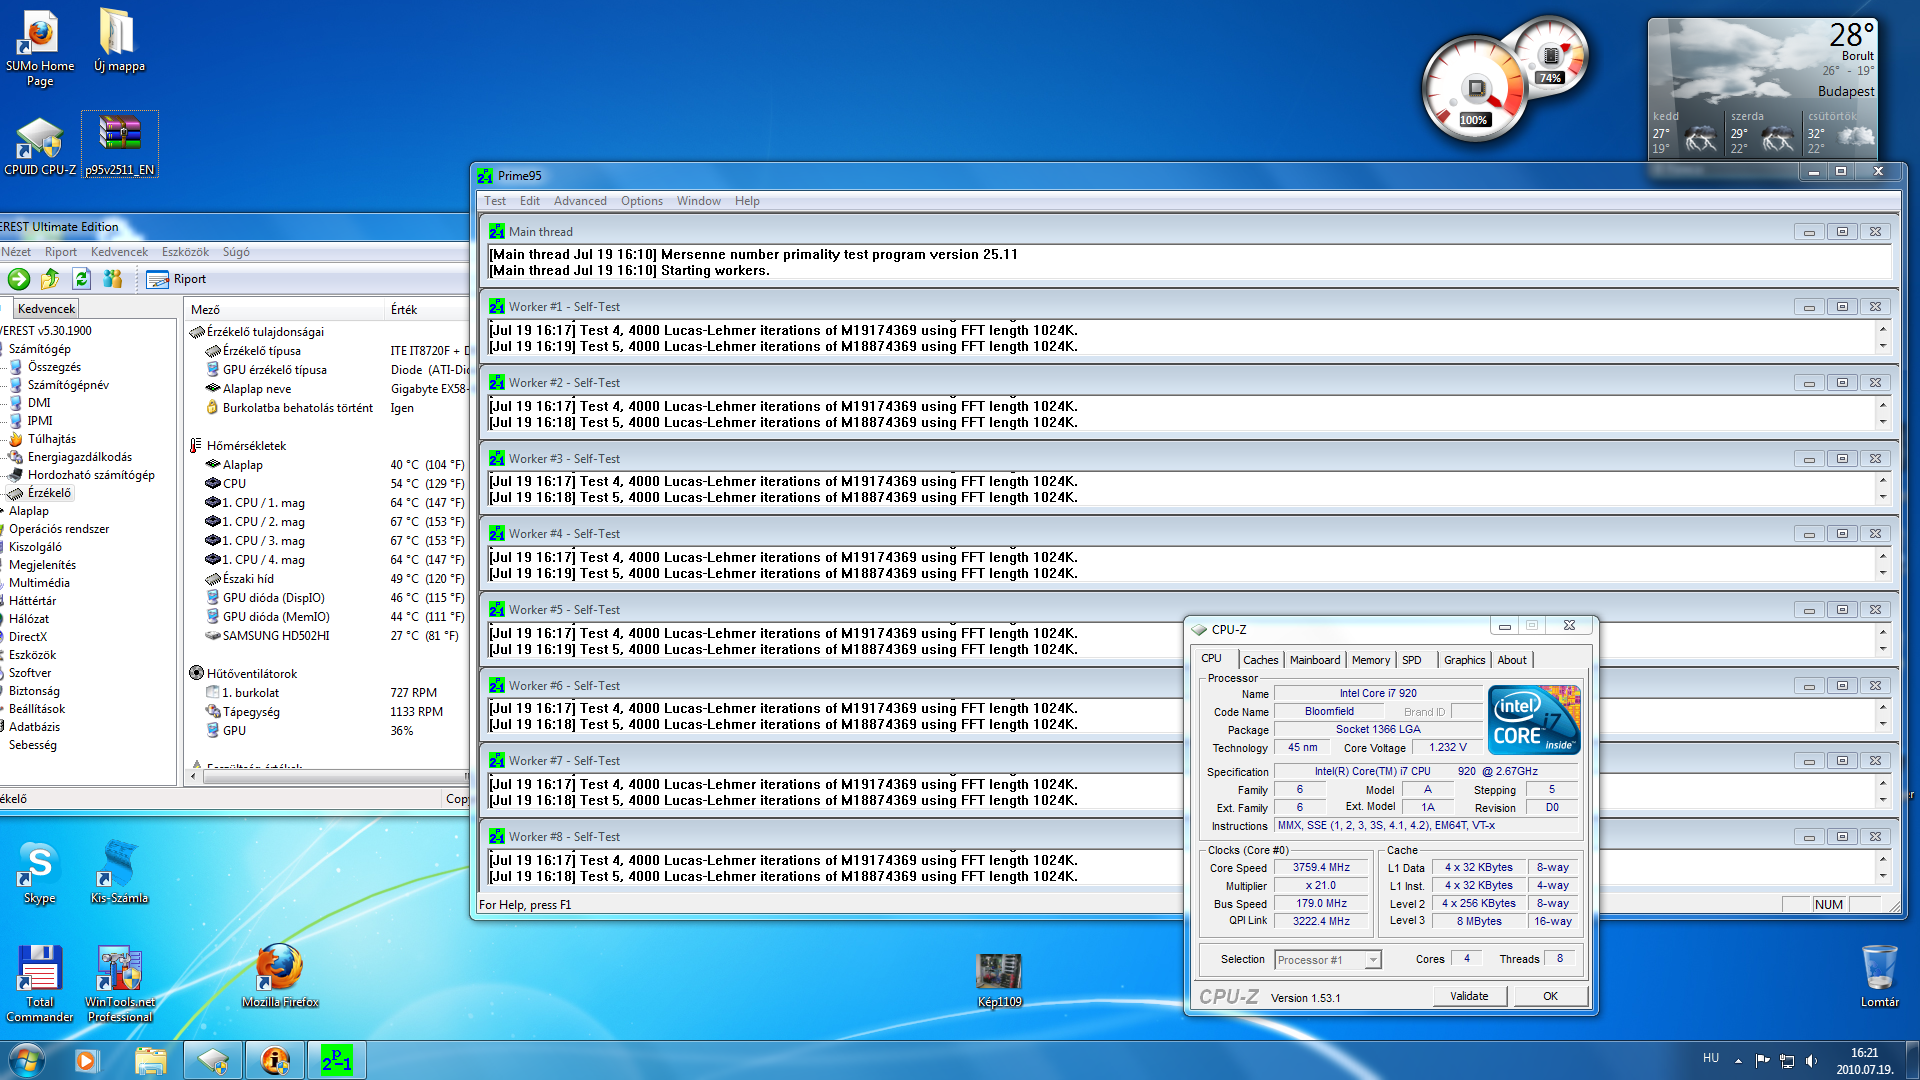1920x1080 pixels.
Task: Click the two-people users icon in EVEREST
Action: [x=113, y=279]
